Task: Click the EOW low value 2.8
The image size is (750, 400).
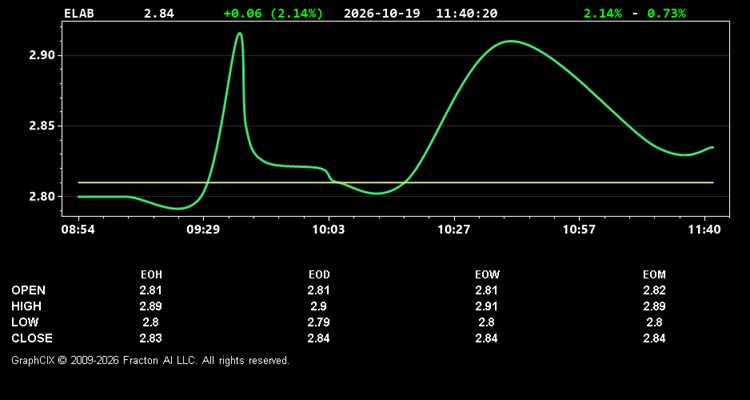Action: pyautogui.click(x=486, y=322)
